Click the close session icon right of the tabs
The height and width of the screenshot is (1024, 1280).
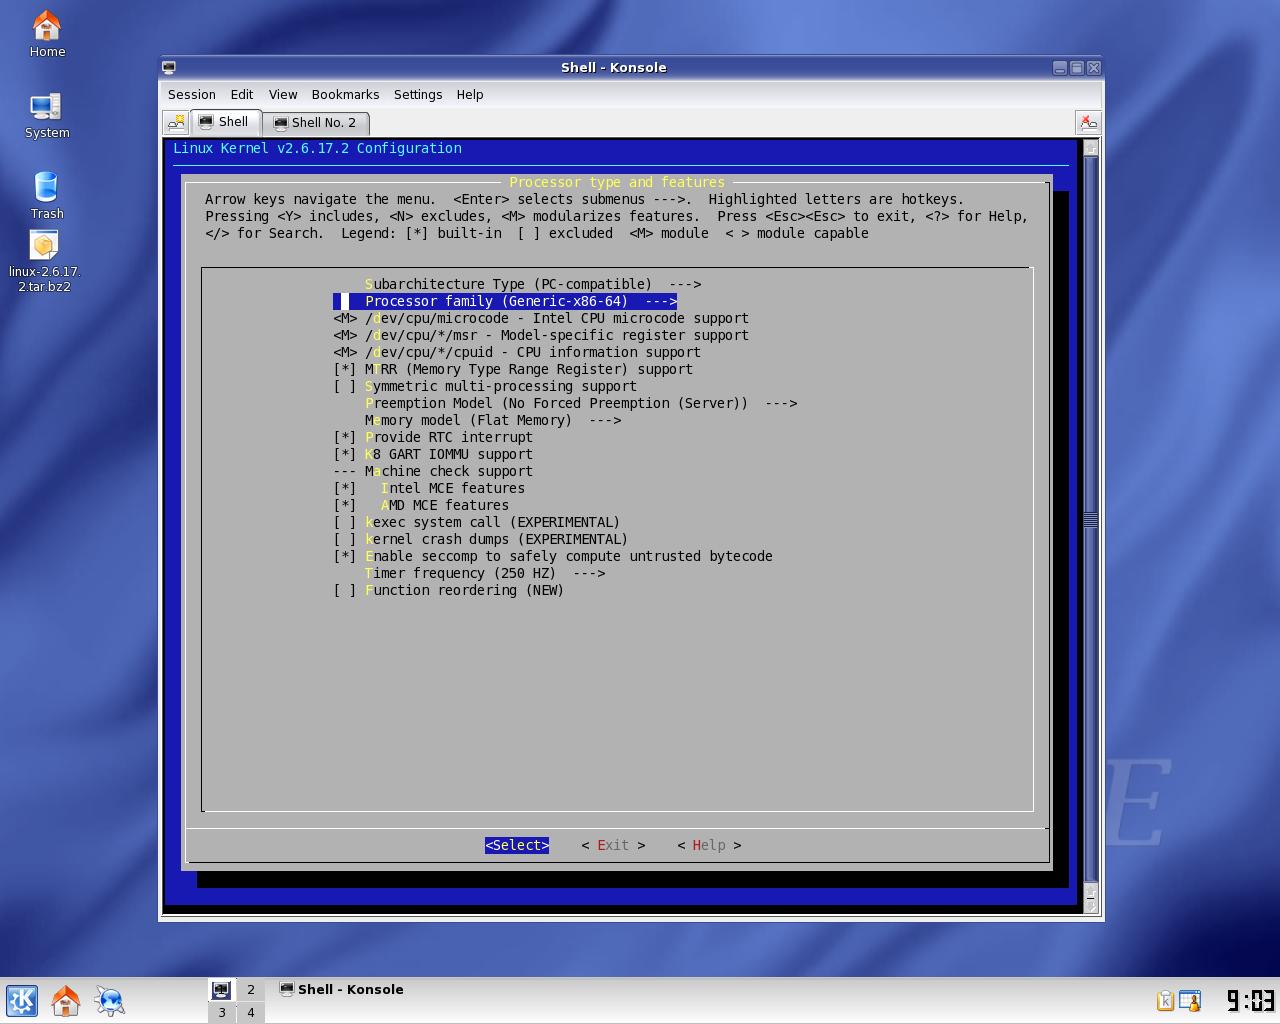pos(1088,122)
